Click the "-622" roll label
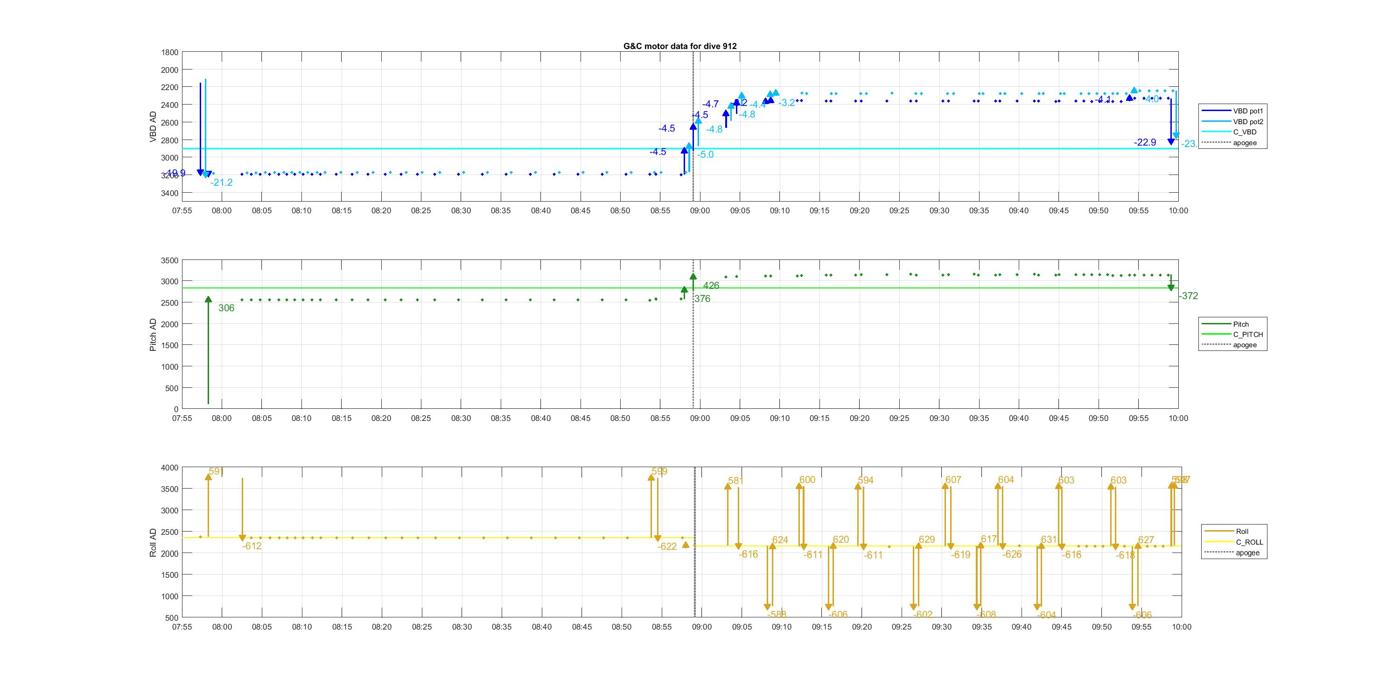 (667, 547)
